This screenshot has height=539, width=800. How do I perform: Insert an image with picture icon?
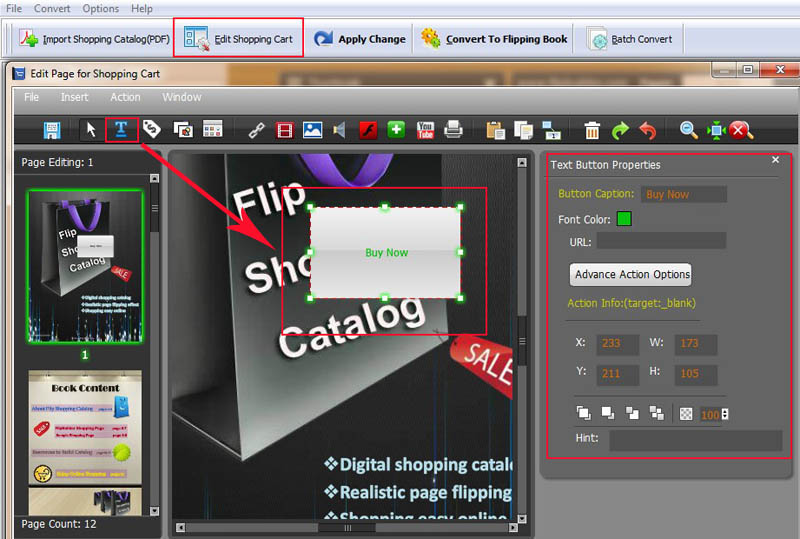(312, 130)
